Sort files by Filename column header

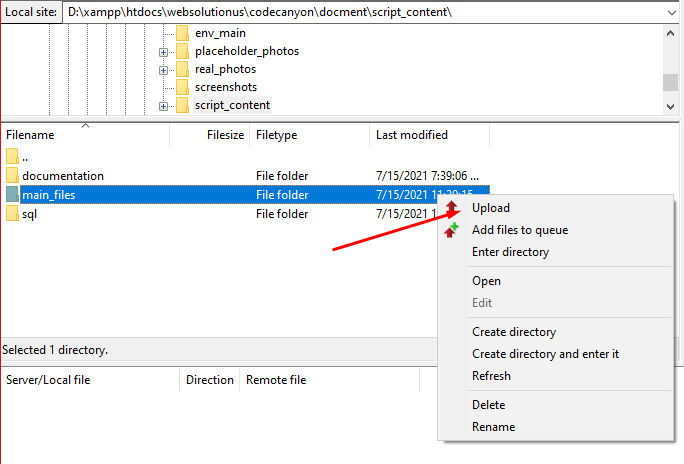(x=30, y=135)
